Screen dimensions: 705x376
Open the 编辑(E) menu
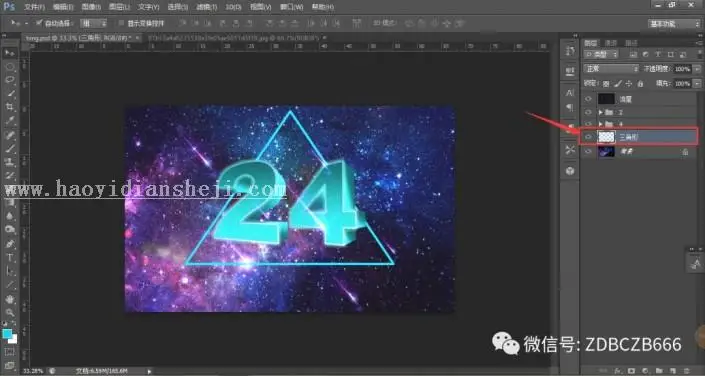(62, 7)
